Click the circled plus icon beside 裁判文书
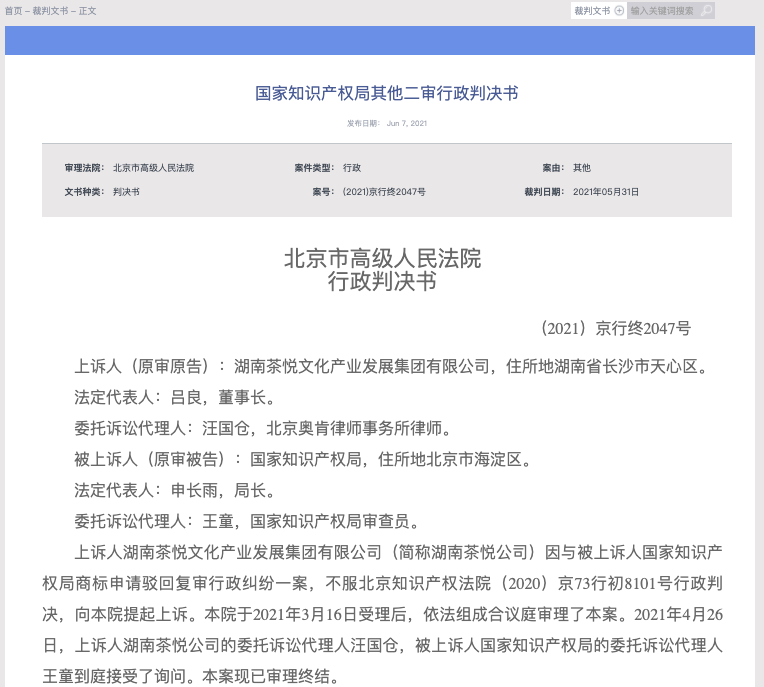The image size is (764, 687). coord(619,11)
